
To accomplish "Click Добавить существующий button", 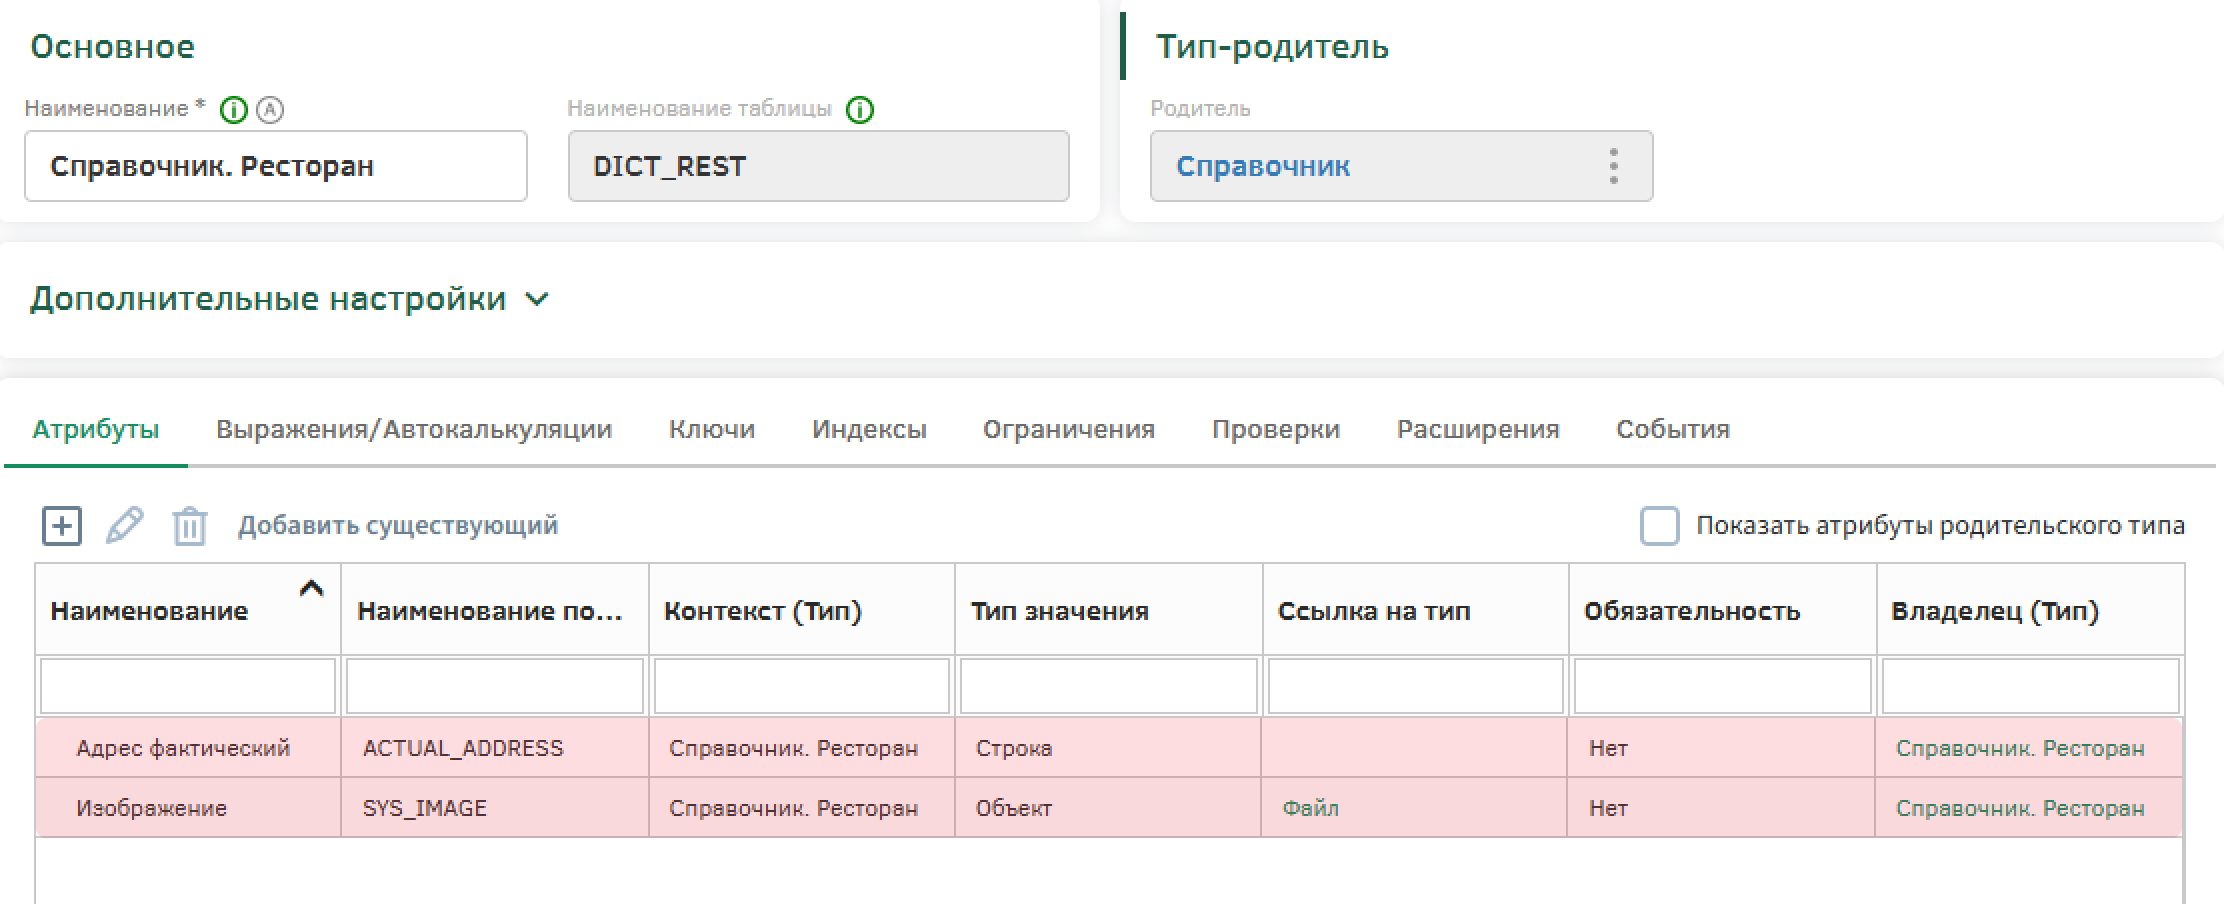I will [397, 526].
